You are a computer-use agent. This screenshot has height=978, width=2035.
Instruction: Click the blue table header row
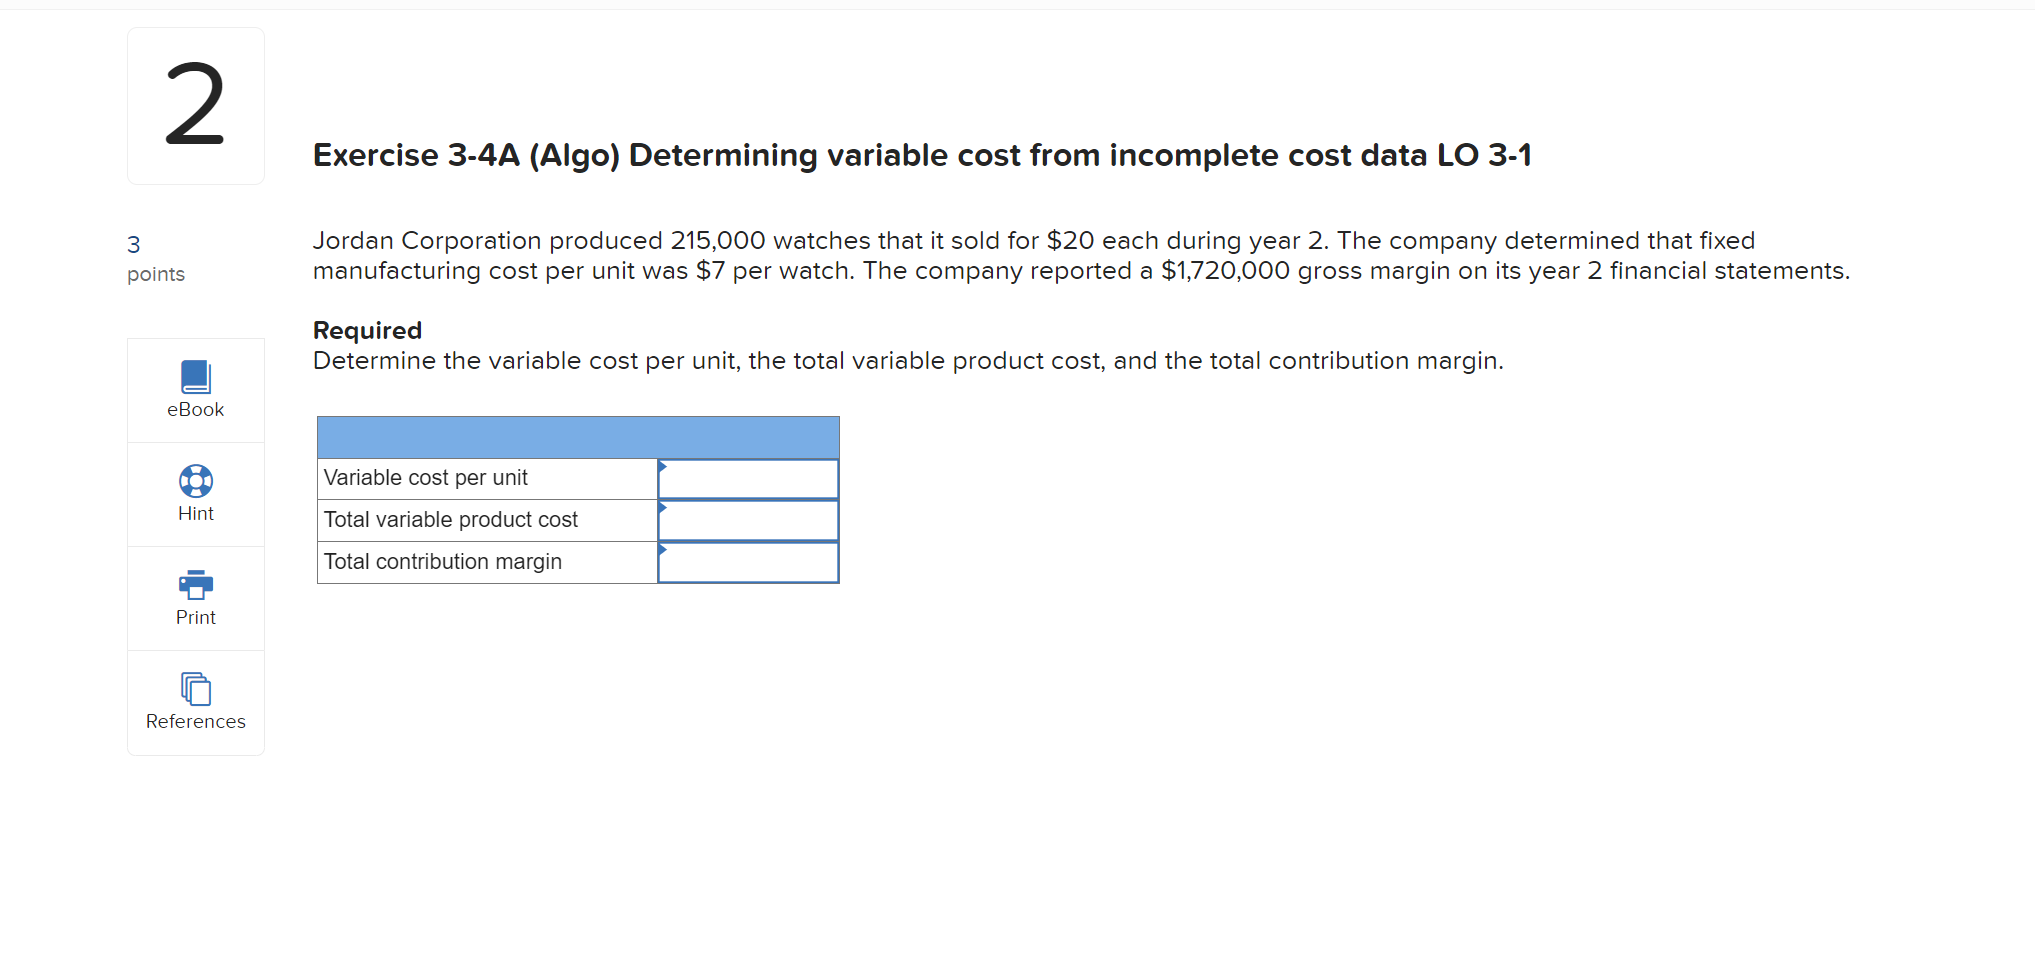[577, 437]
